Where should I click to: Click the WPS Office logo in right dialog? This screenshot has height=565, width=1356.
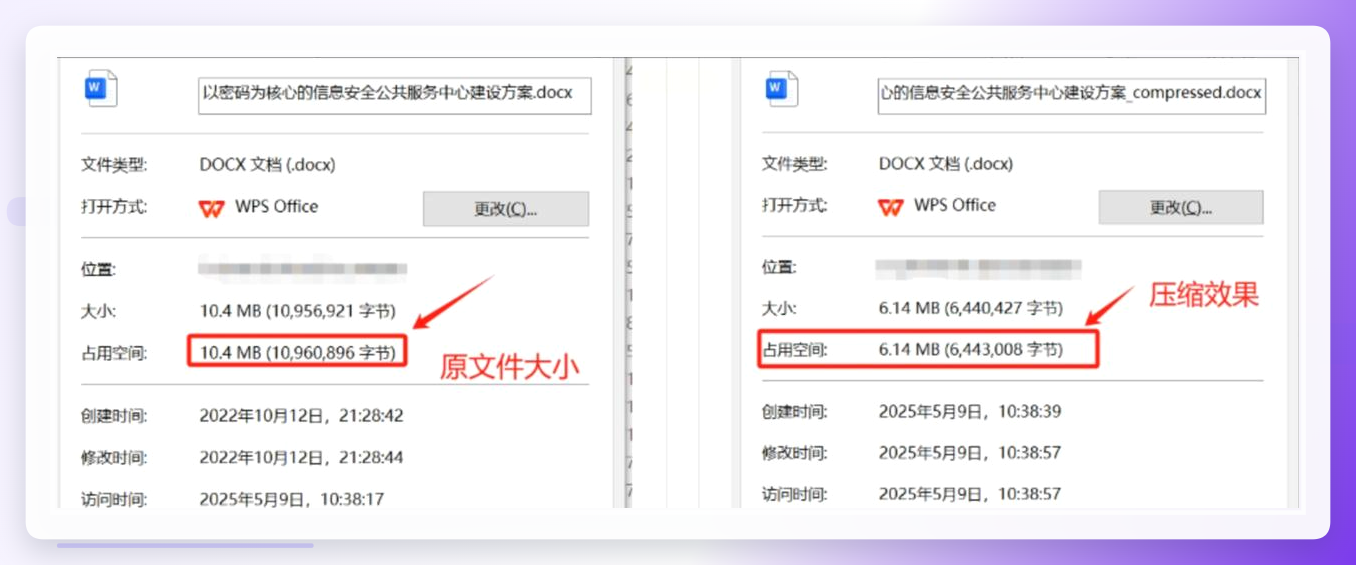890,207
